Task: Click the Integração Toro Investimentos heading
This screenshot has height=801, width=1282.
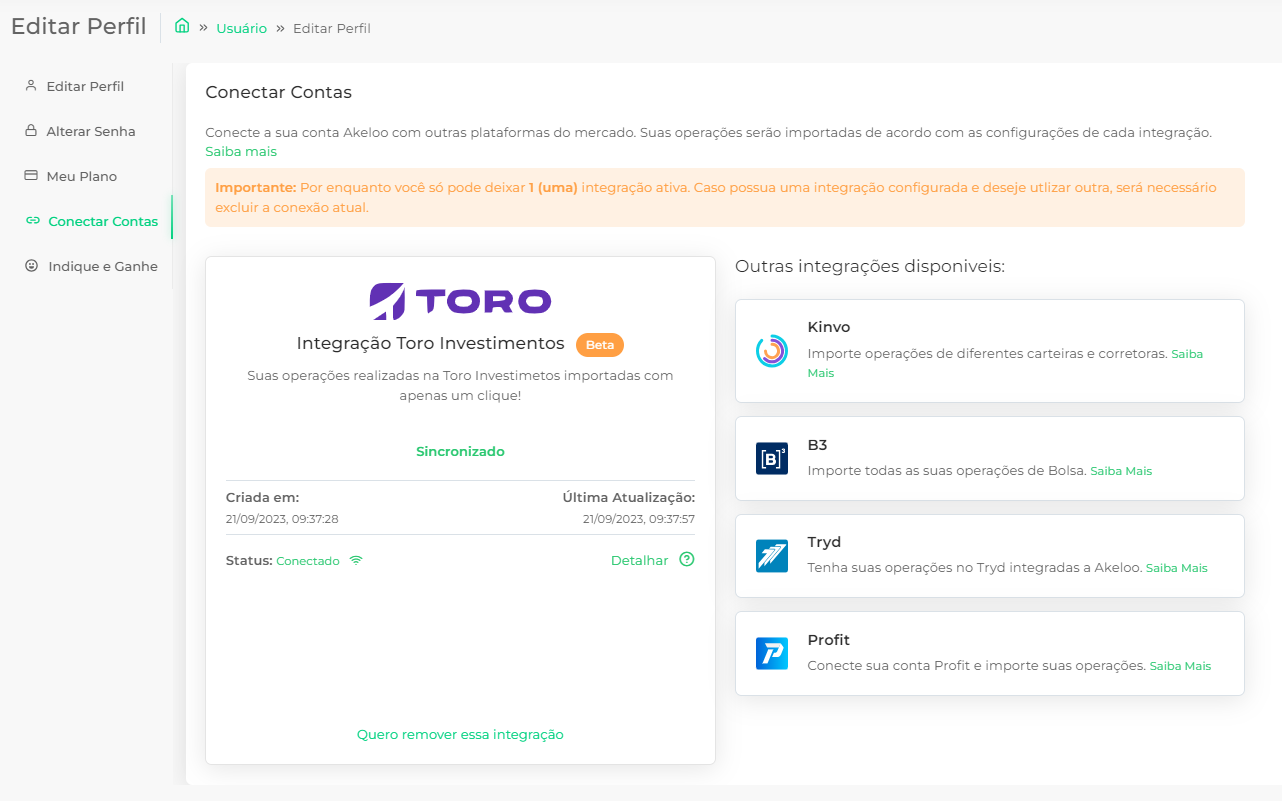Action: tap(431, 343)
